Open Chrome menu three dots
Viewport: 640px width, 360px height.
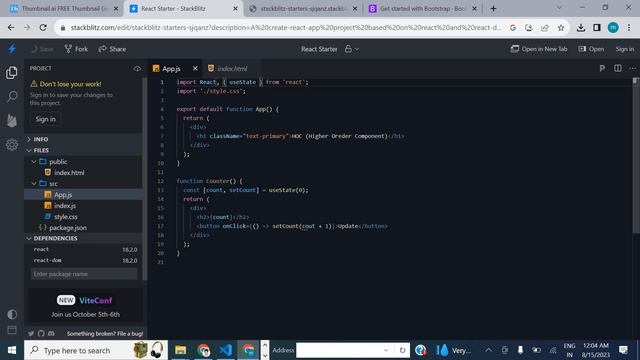tap(629, 28)
